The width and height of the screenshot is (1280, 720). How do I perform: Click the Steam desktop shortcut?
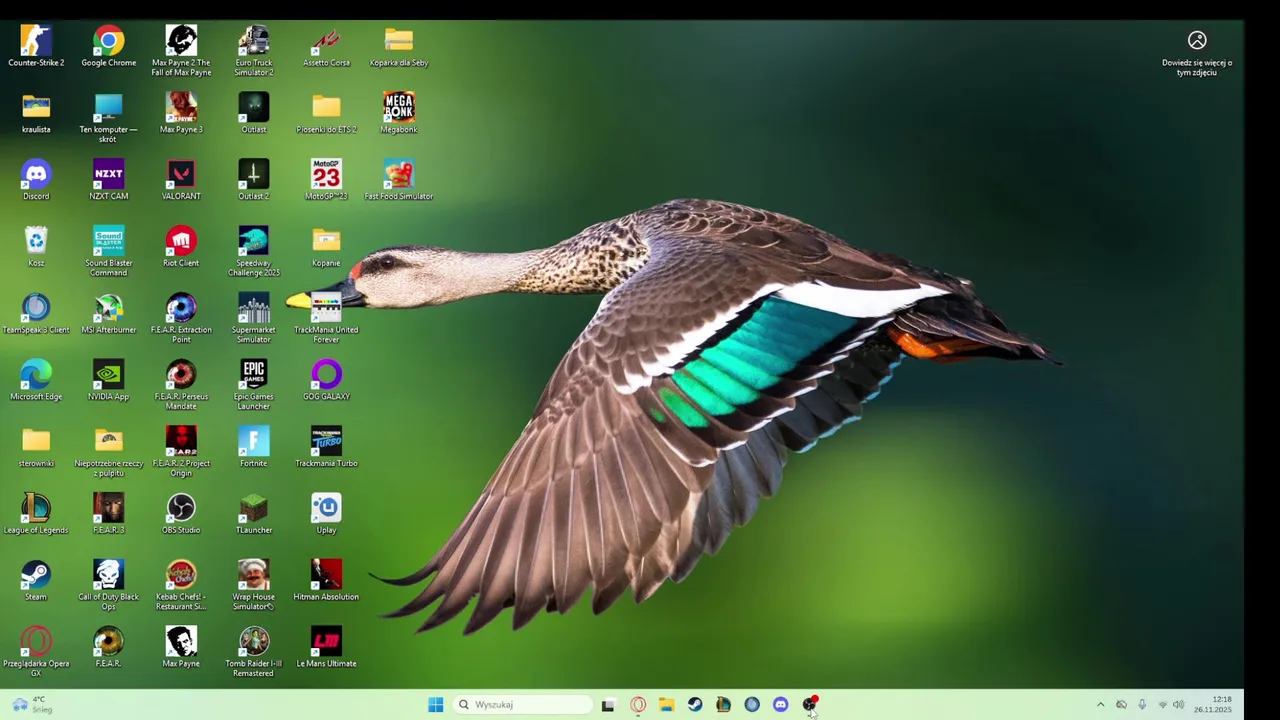(36, 582)
